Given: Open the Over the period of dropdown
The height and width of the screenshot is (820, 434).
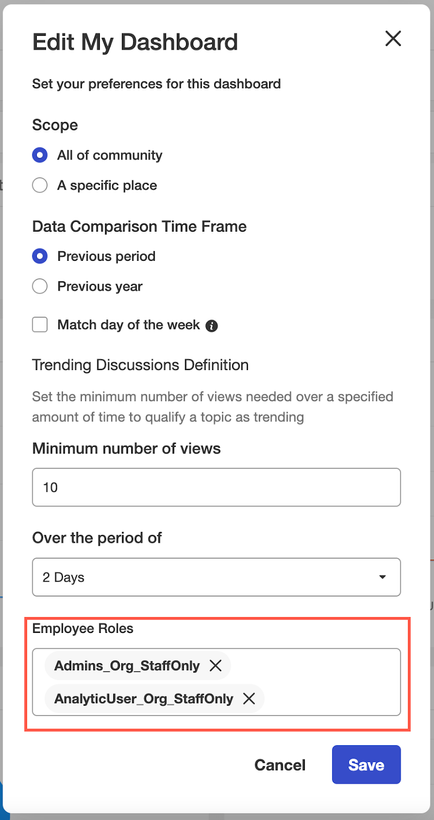Looking at the screenshot, I should pyautogui.click(x=216, y=577).
